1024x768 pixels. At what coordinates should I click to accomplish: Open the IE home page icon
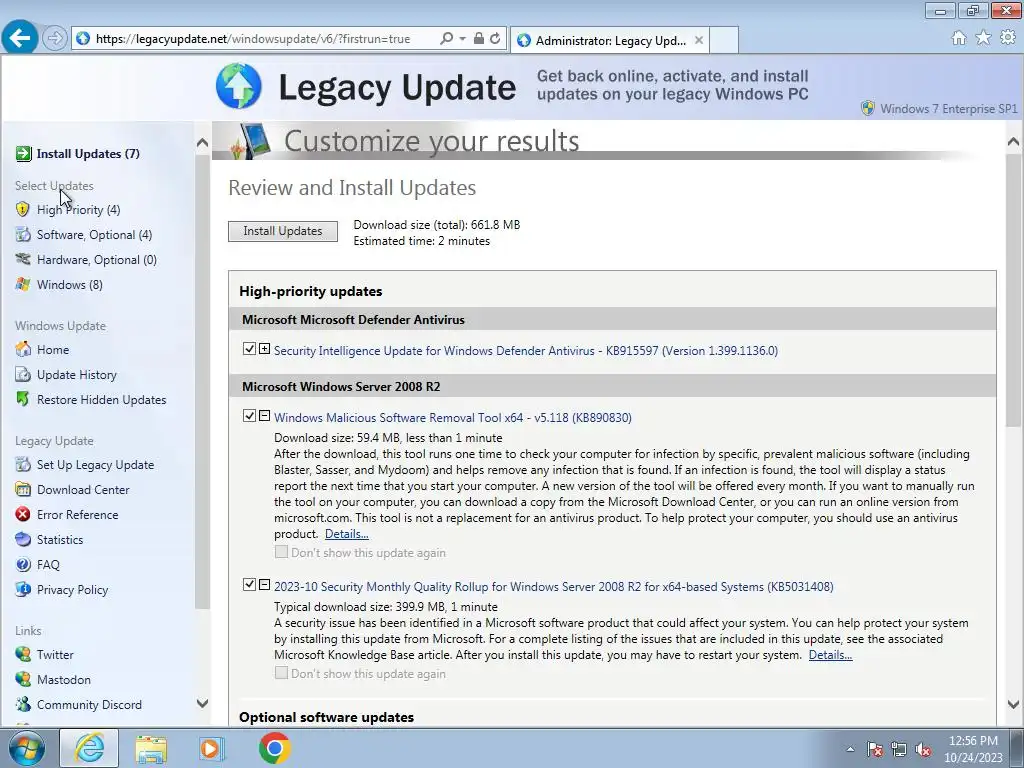tap(959, 38)
